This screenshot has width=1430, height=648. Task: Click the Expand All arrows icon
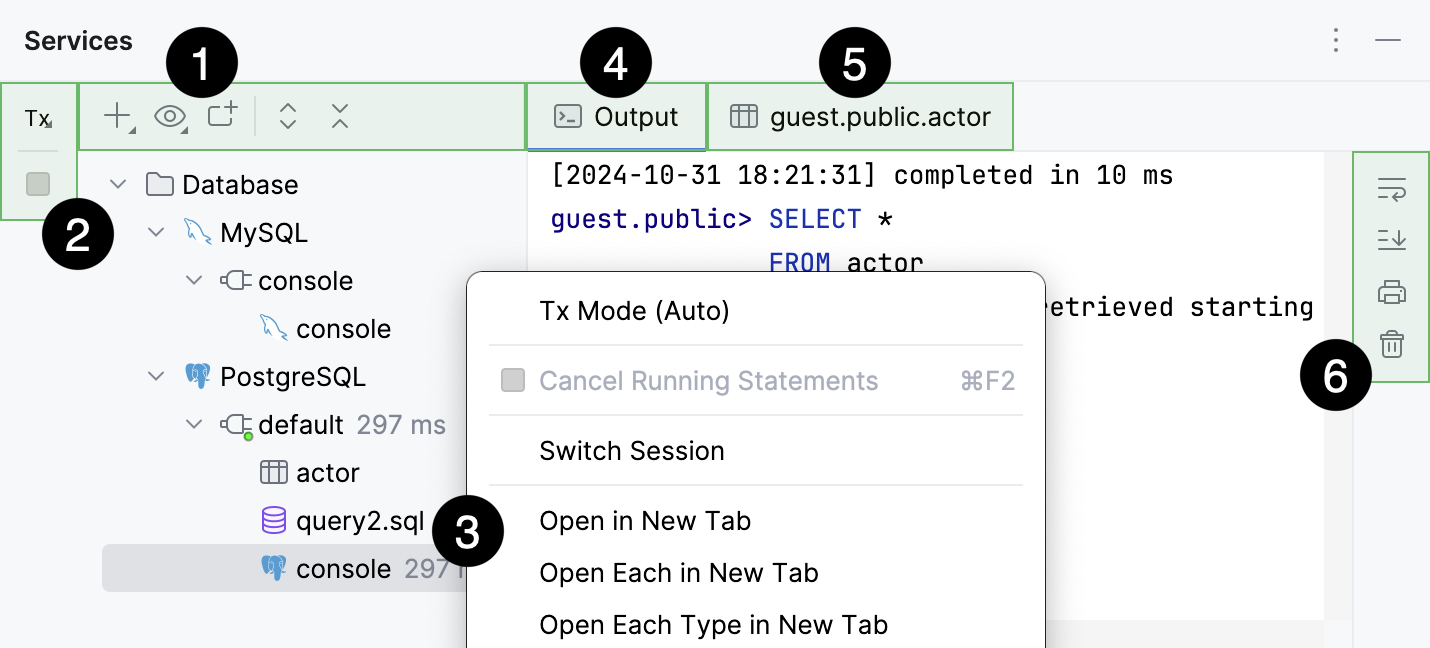[x=288, y=117]
